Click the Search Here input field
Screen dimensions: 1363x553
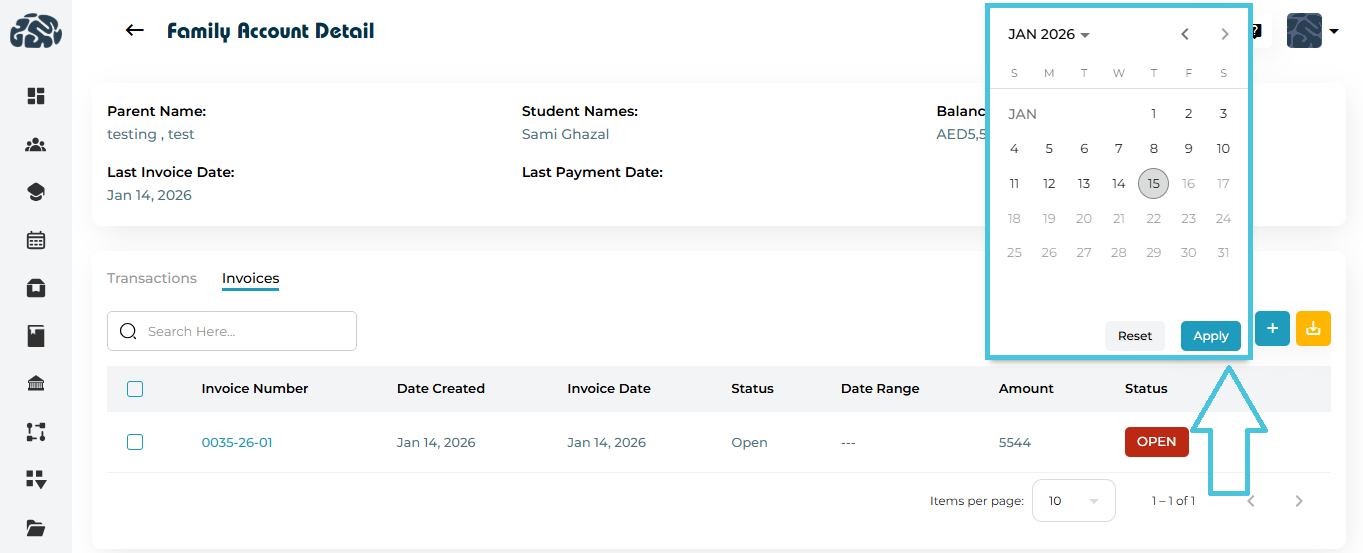(x=245, y=331)
